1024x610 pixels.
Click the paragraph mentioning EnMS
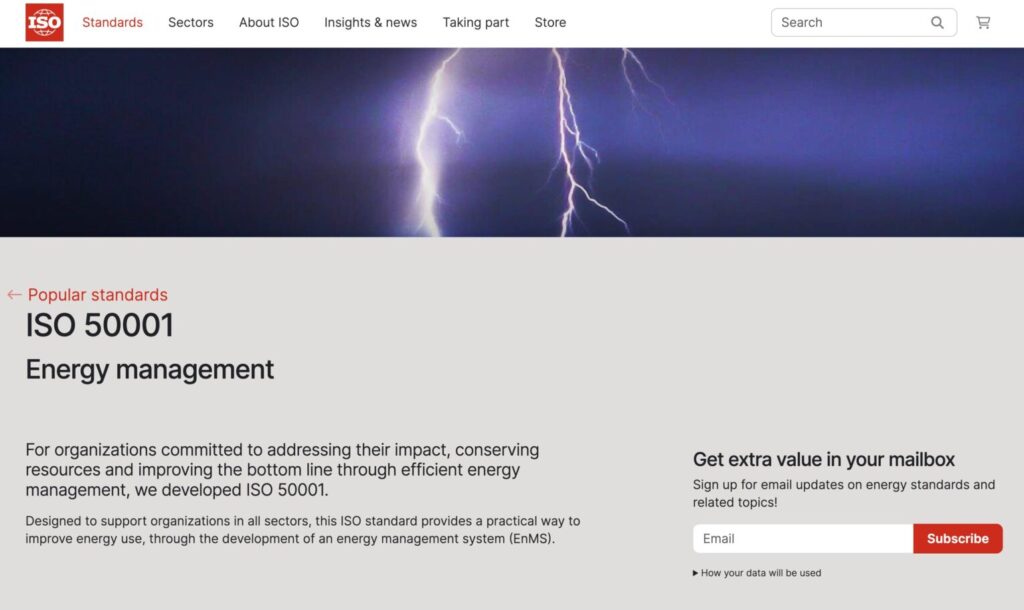pos(302,530)
